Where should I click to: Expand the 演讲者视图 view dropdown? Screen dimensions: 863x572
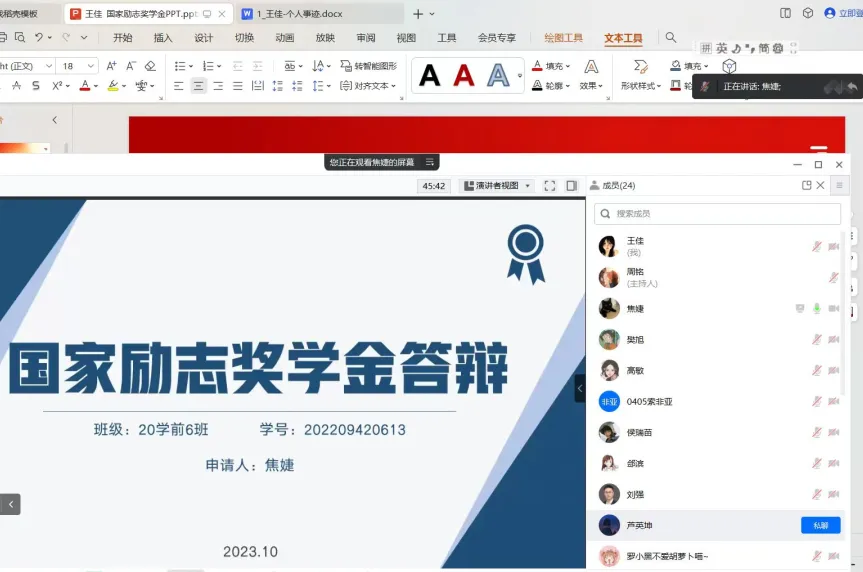496,186
